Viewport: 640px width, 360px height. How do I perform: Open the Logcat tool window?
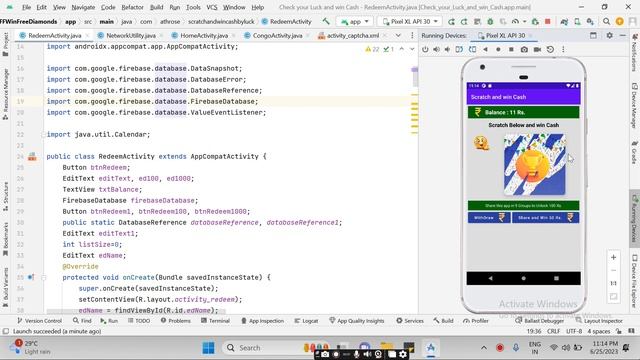(307, 321)
